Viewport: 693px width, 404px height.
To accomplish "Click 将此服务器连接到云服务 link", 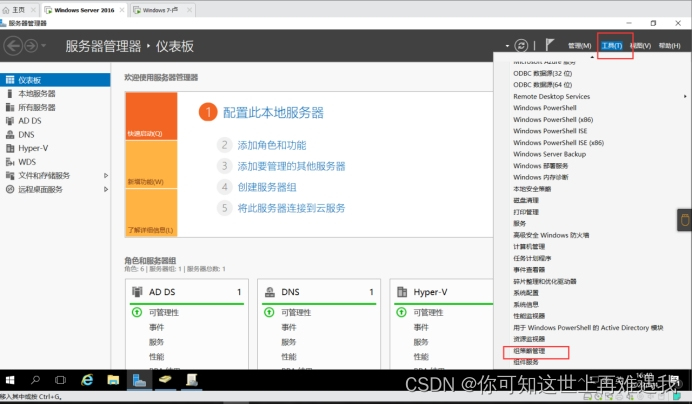I will click(x=291, y=208).
